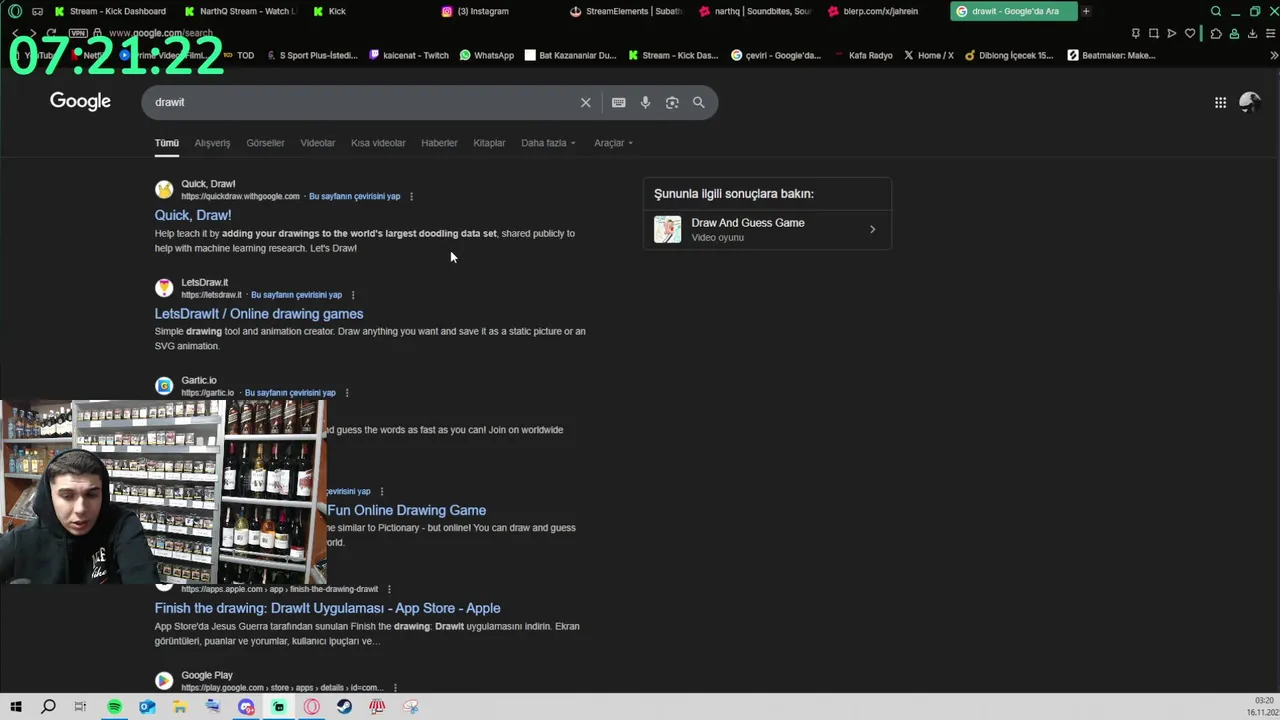Switch to the Kitaplar tab
This screenshot has height=720, width=1280.
[489, 143]
